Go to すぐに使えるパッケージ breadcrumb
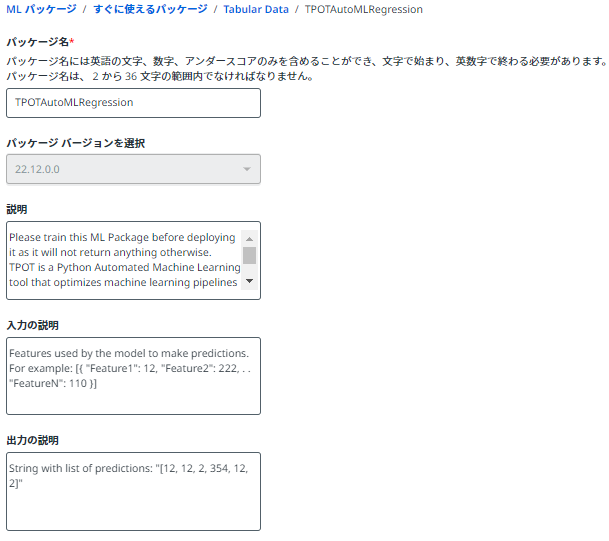 (x=150, y=9)
